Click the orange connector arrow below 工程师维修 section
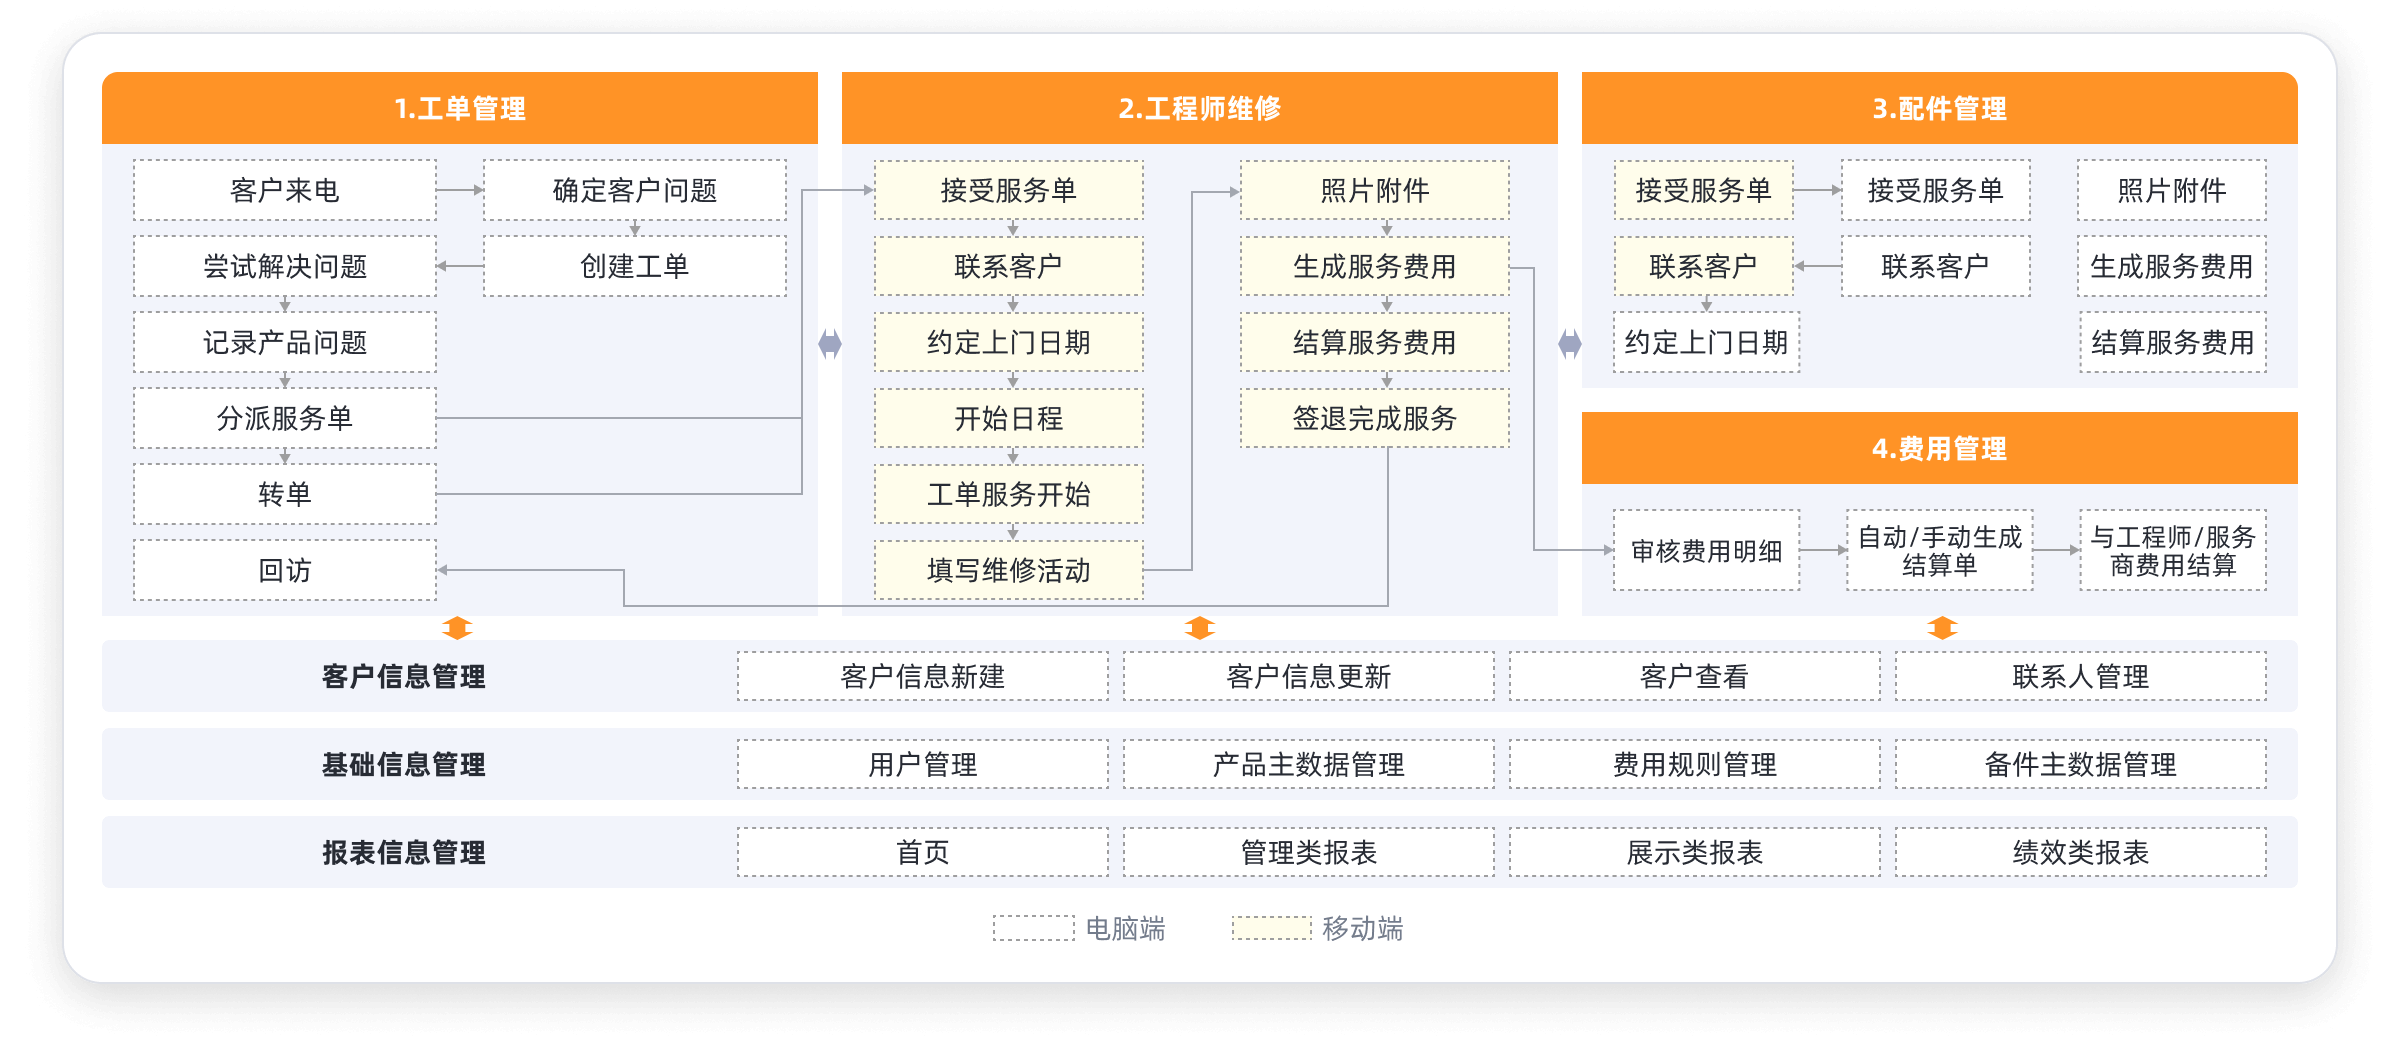 [1198, 627]
